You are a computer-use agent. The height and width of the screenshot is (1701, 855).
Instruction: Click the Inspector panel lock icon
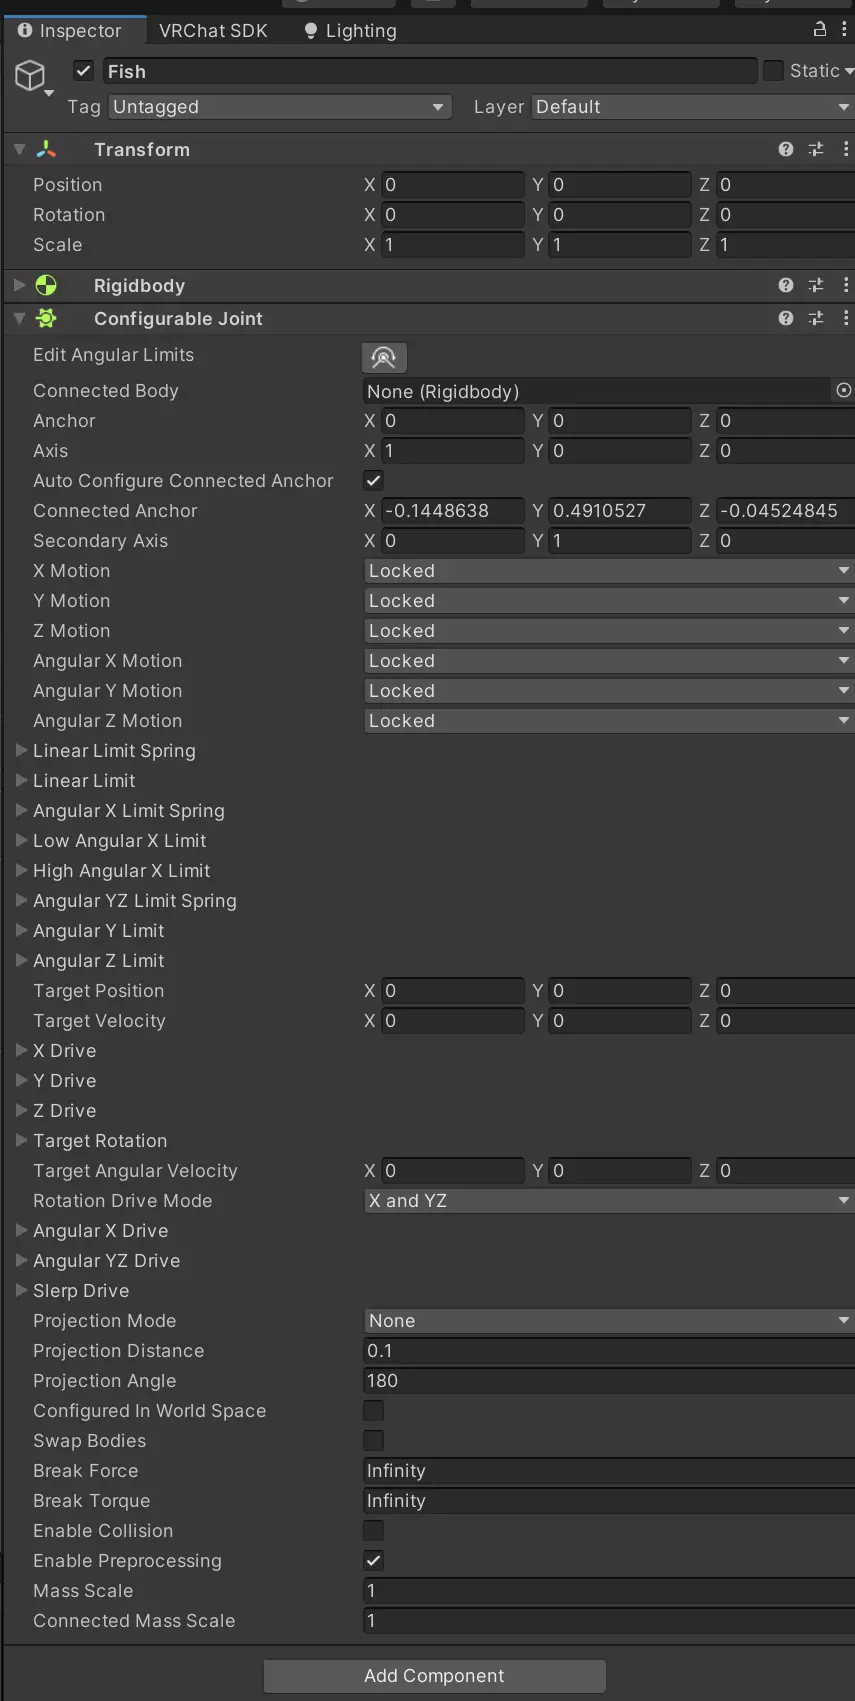820,29
